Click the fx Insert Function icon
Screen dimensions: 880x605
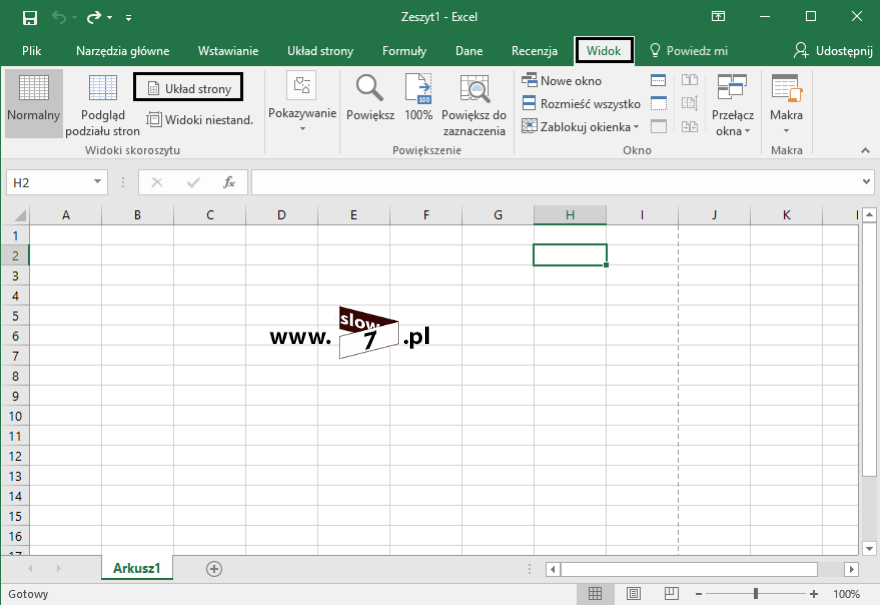point(229,182)
